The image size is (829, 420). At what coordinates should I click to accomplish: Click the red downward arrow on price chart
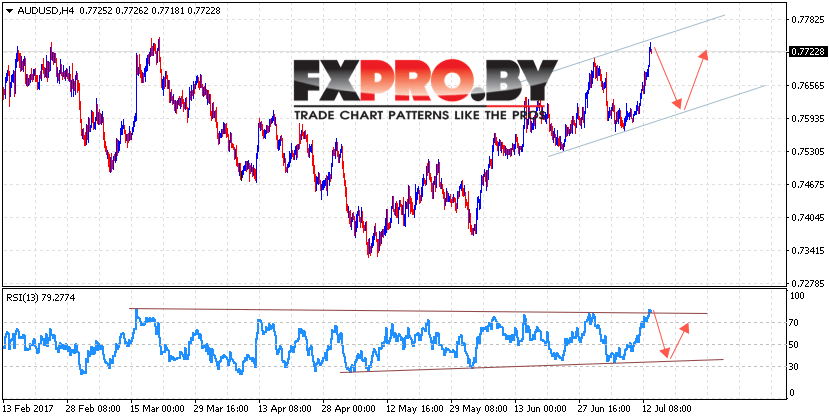coord(667,78)
